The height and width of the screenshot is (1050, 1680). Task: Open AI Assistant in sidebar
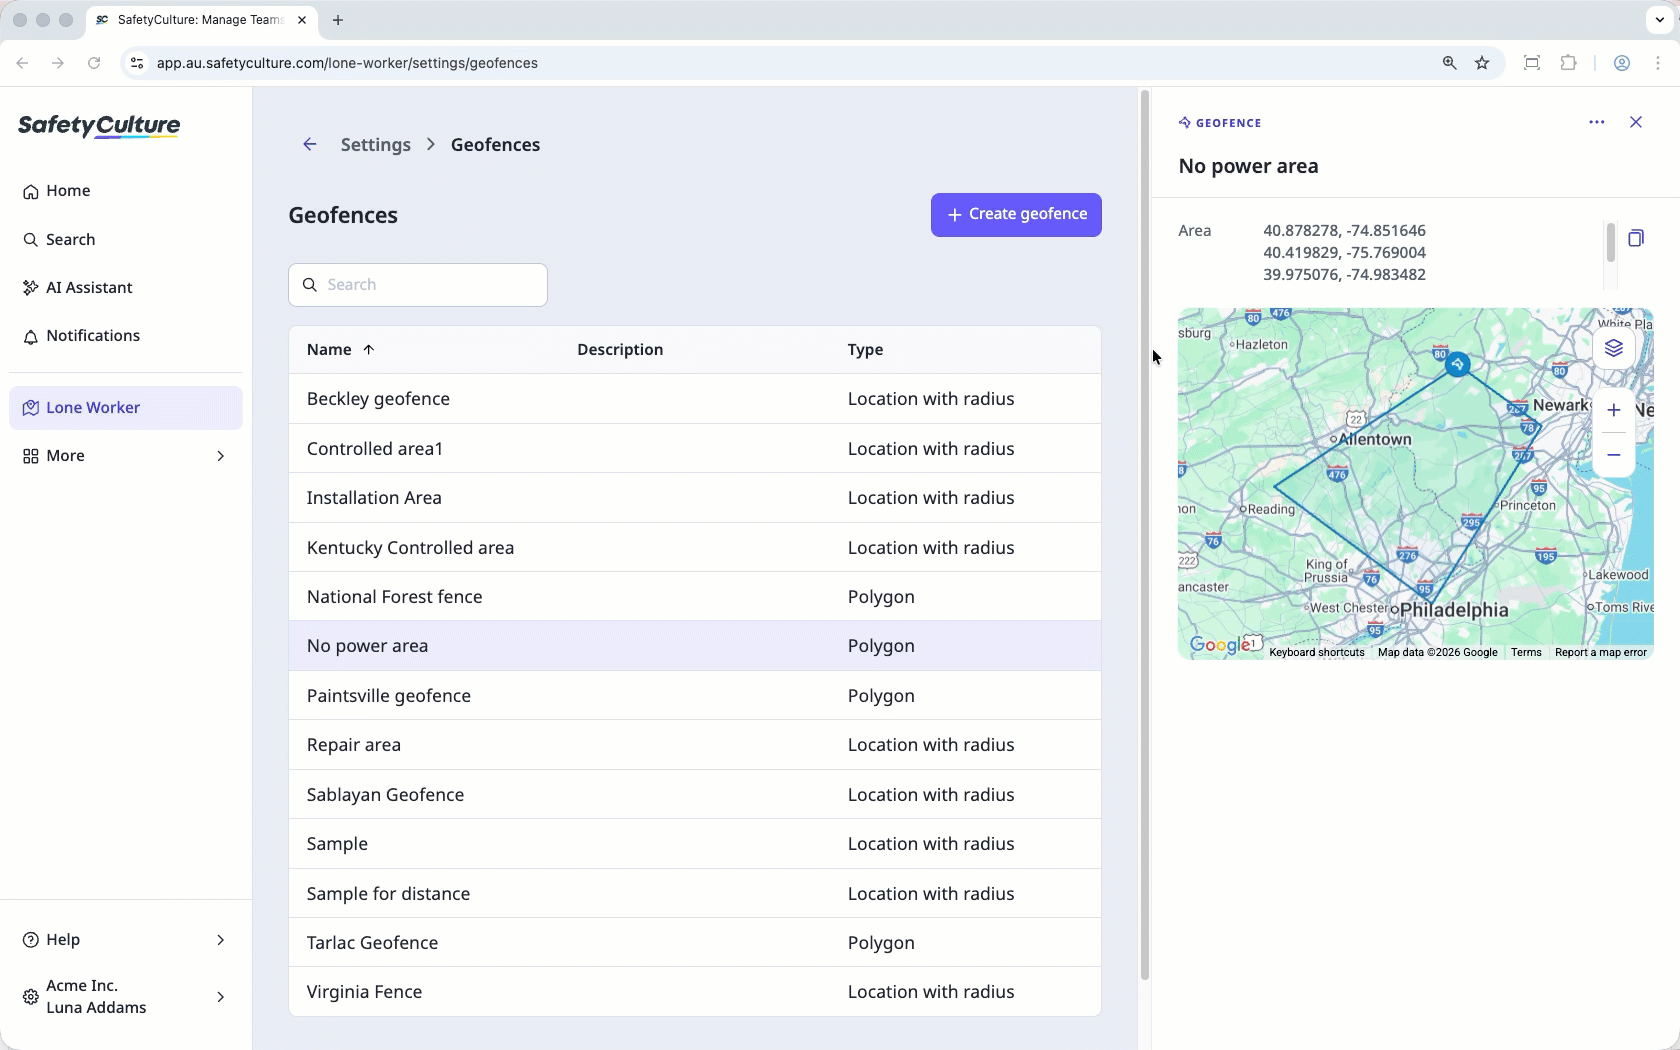(x=126, y=288)
